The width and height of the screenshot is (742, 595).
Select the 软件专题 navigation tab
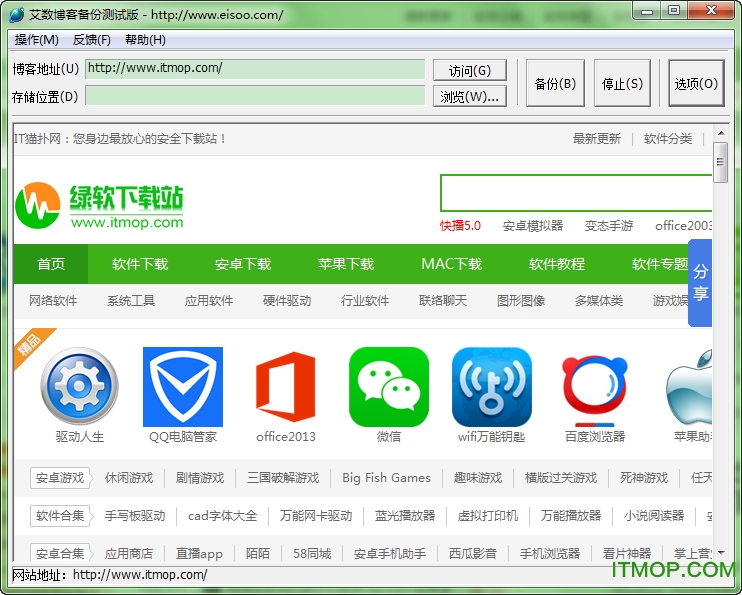click(660, 264)
